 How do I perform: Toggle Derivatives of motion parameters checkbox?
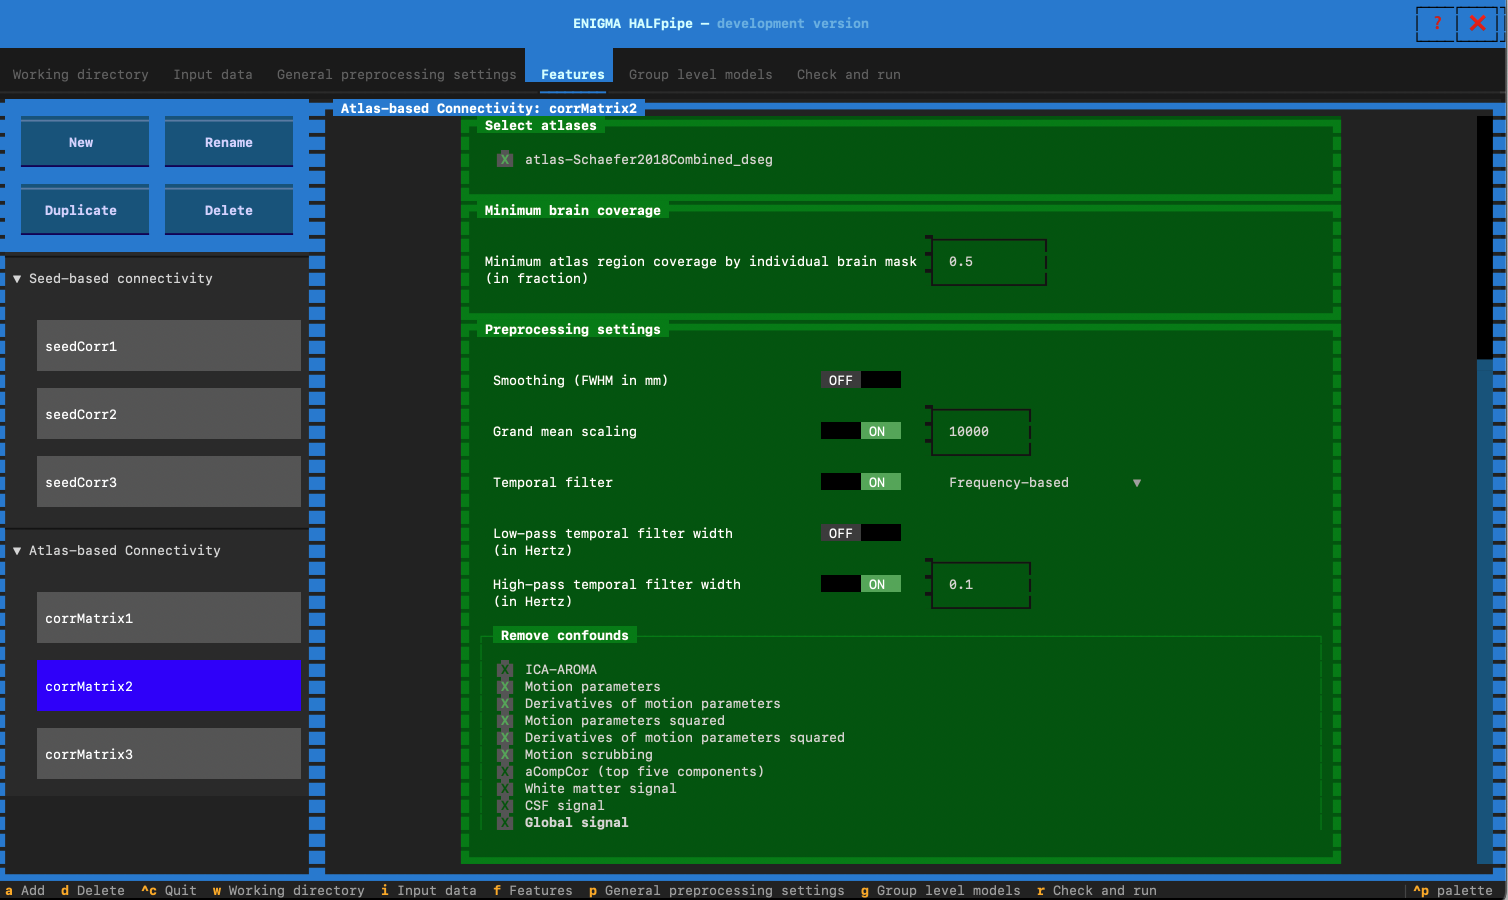pos(505,704)
